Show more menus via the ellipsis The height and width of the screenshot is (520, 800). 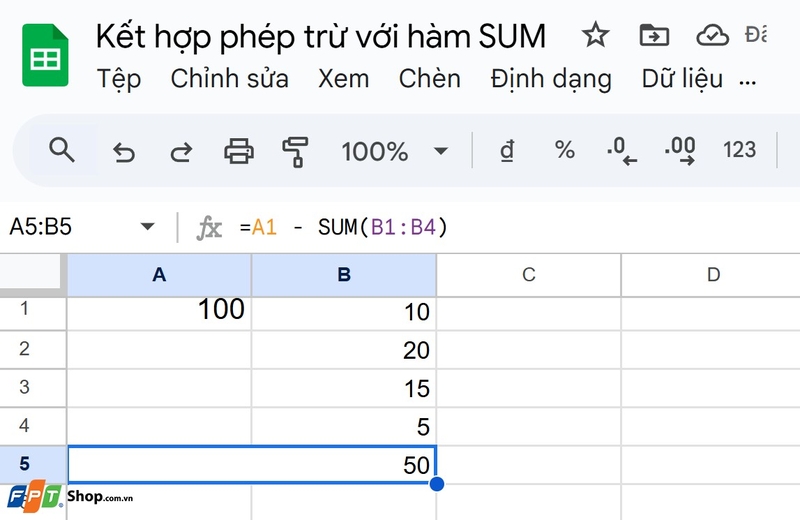[747, 82]
